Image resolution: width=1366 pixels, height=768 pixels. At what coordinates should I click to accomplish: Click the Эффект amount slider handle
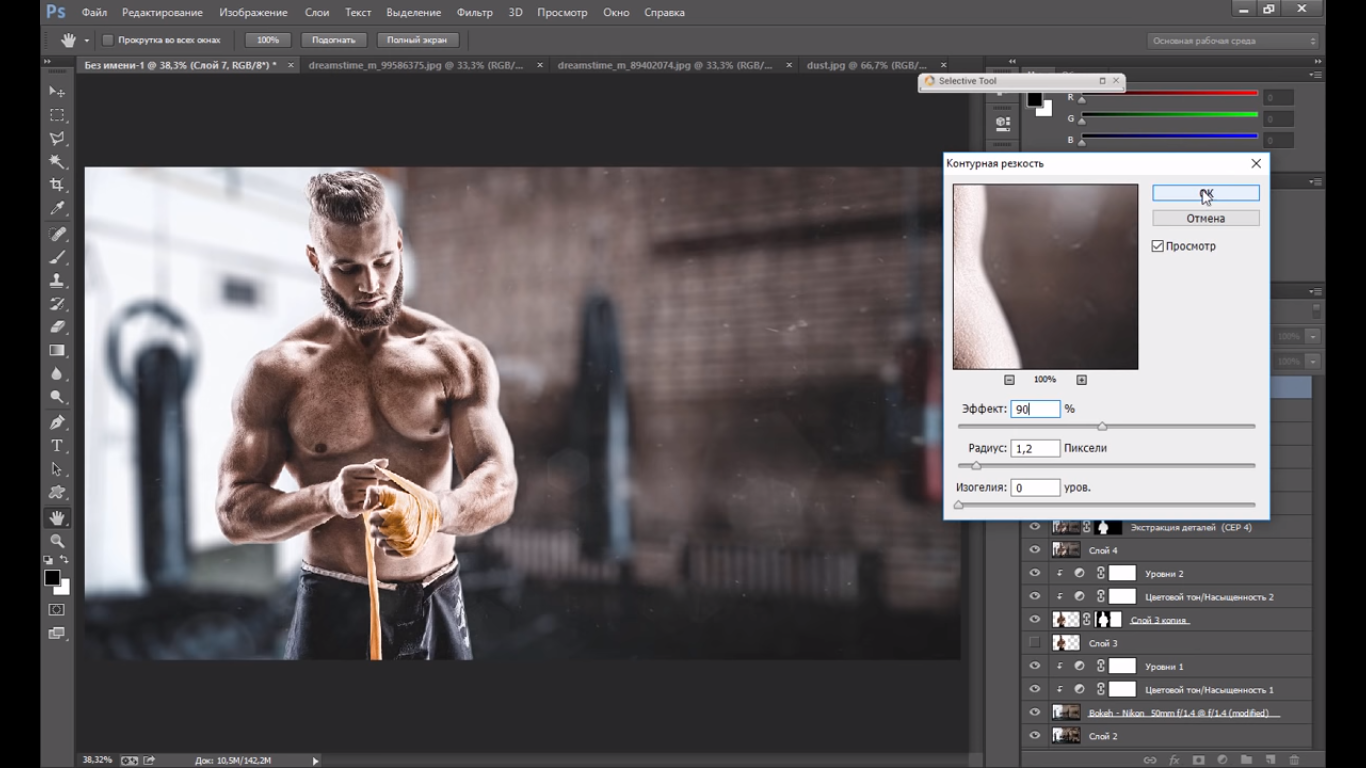[x=1102, y=427]
